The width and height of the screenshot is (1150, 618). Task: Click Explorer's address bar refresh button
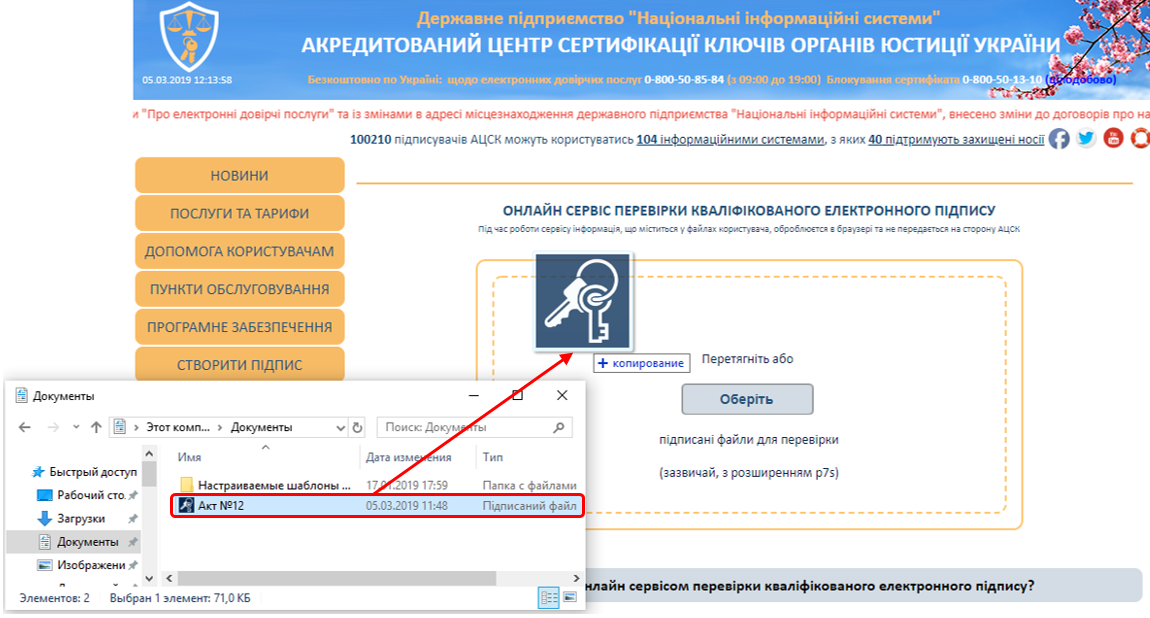click(359, 427)
